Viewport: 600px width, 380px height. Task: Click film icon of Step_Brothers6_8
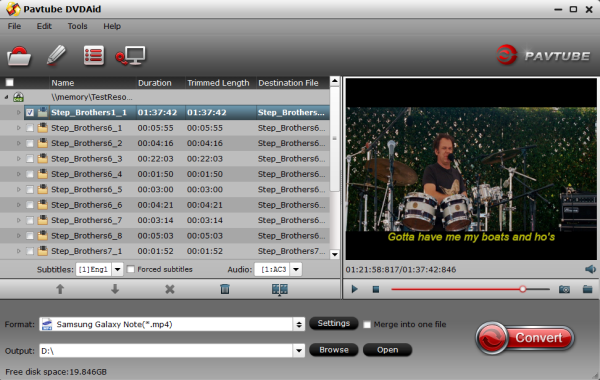point(43,236)
